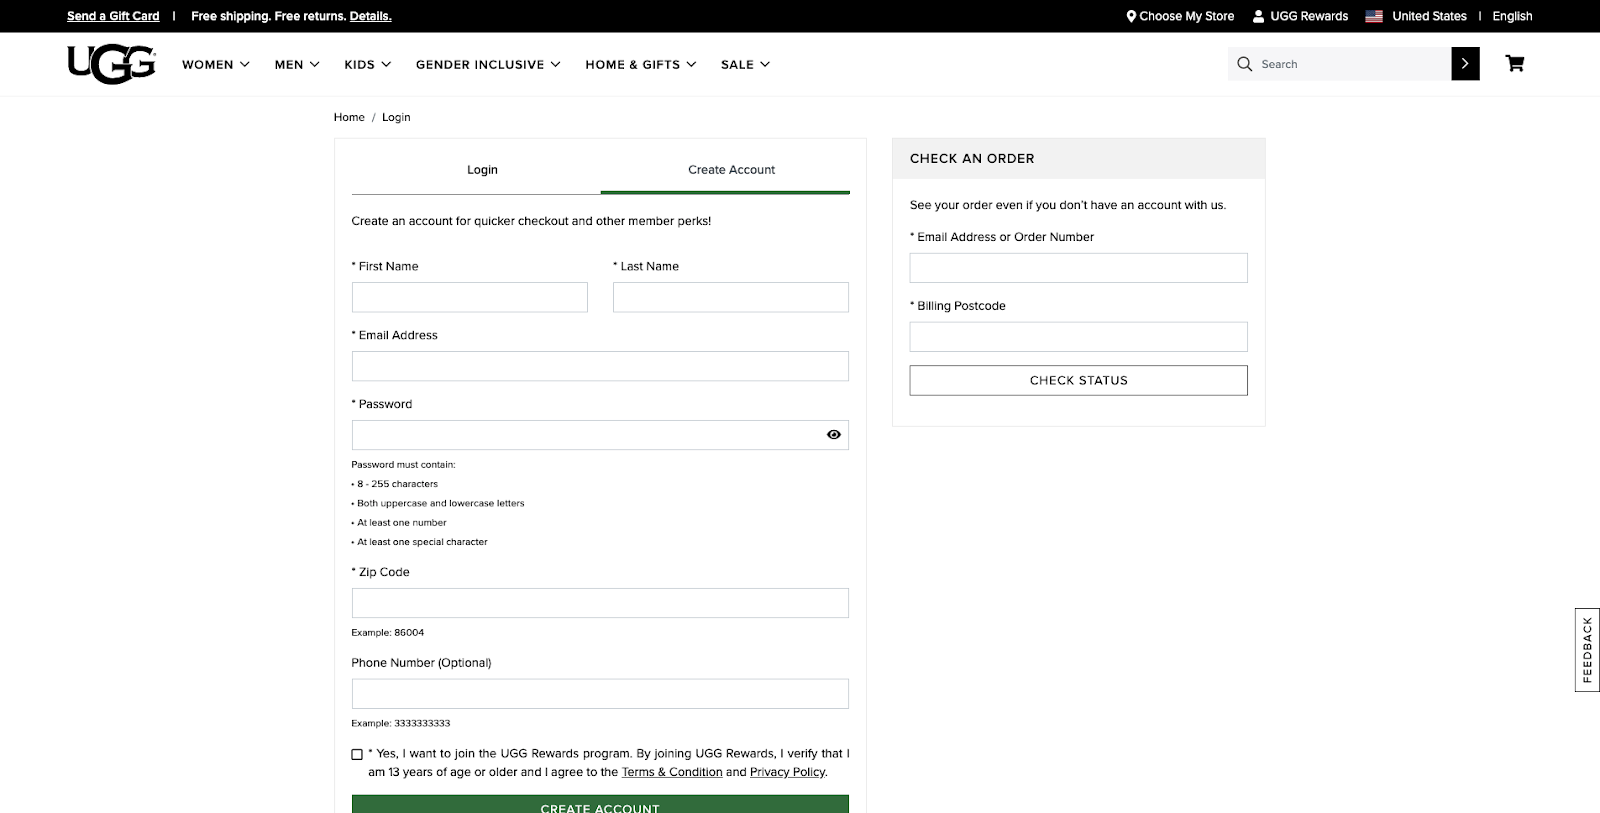Click the Create Account green button
This screenshot has height=813, width=1600.
(600, 804)
